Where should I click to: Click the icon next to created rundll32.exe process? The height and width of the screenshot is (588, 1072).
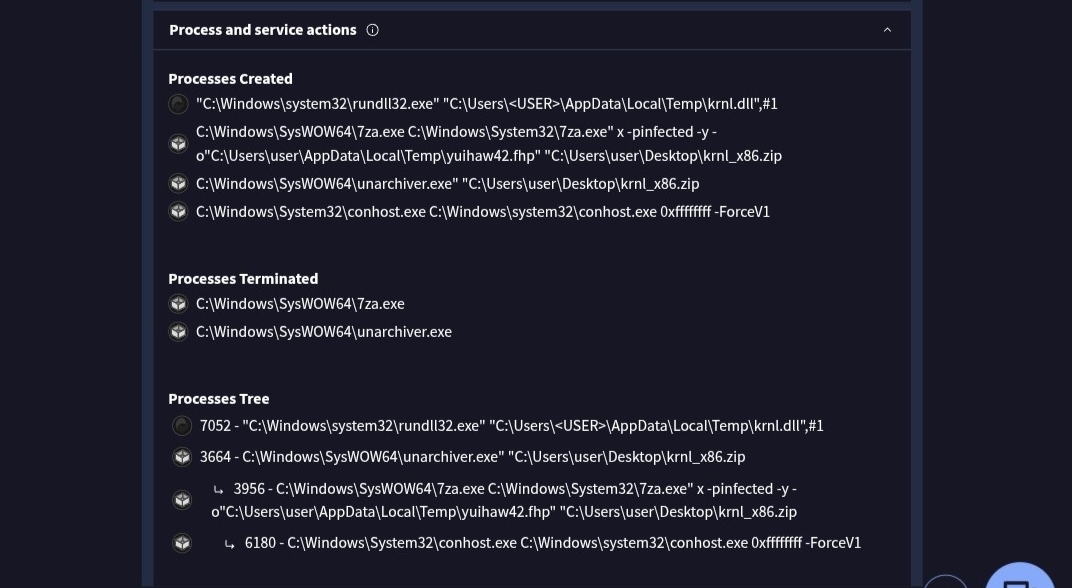point(178,104)
